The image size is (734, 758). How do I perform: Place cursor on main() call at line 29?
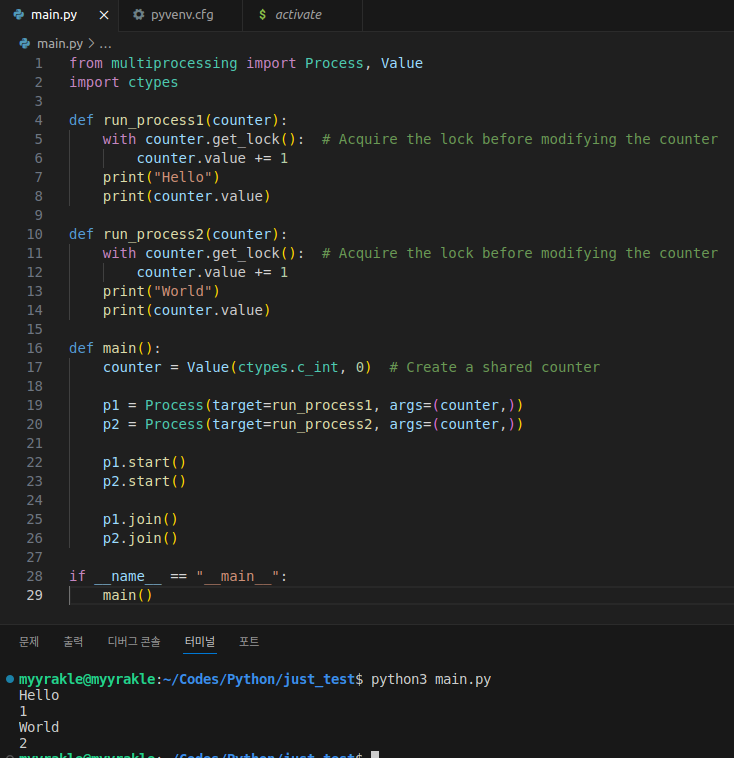pyautogui.click(x=127, y=595)
